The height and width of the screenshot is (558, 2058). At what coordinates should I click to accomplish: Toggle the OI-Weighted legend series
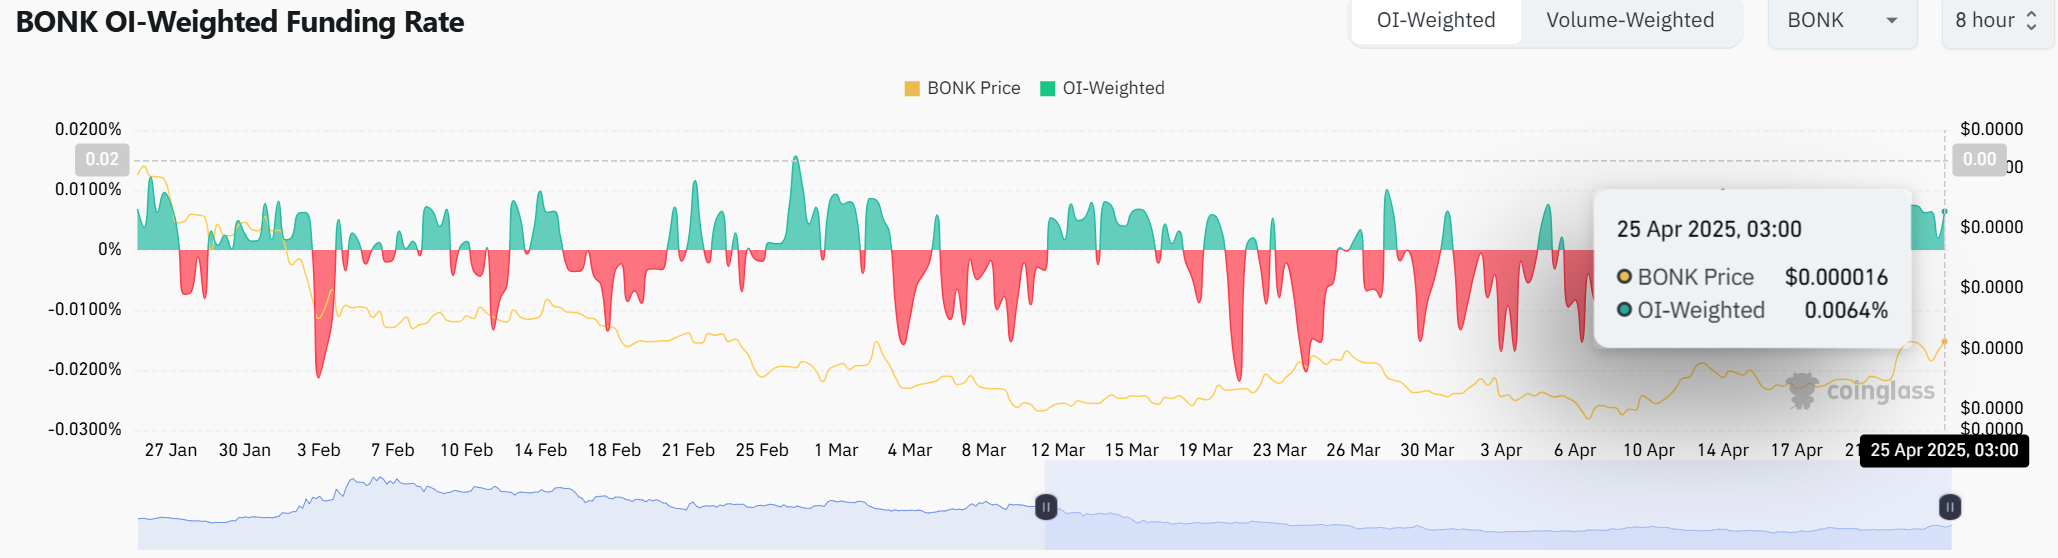coord(1102,88)
